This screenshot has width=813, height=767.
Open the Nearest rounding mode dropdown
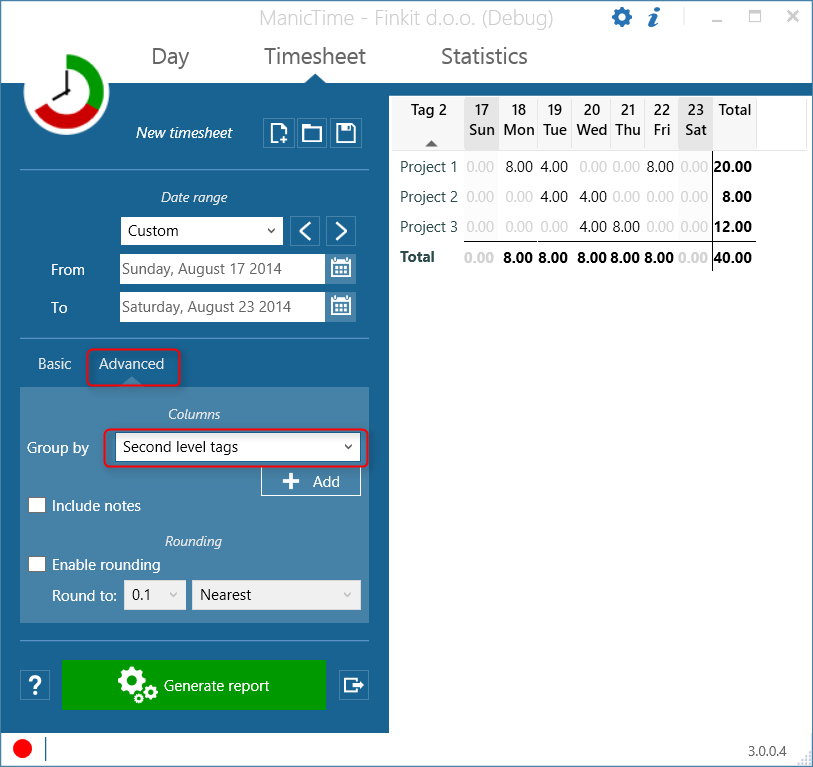(x=276, y=595)
